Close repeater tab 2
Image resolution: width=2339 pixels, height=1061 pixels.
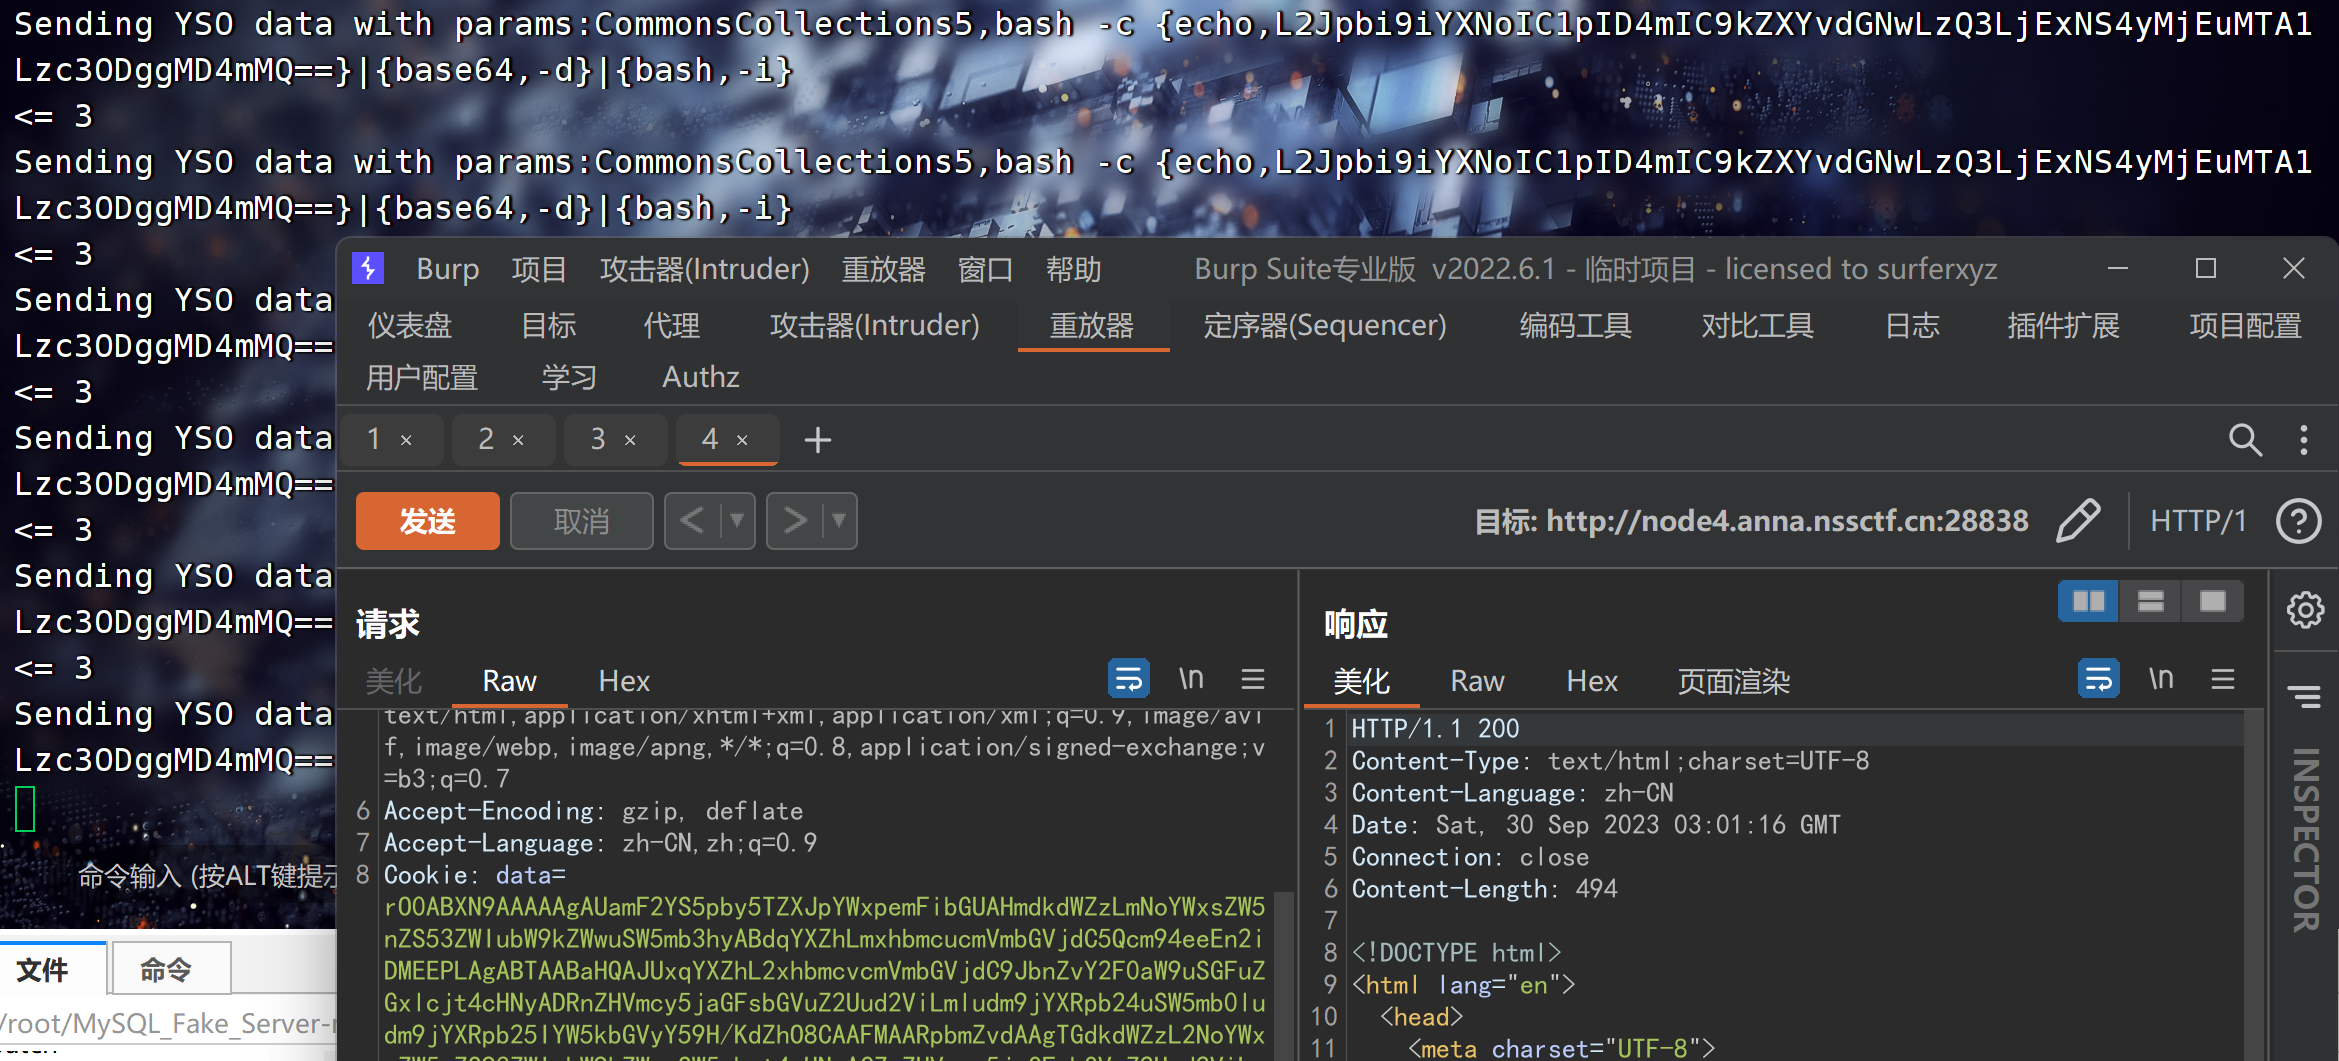(519, 440)
